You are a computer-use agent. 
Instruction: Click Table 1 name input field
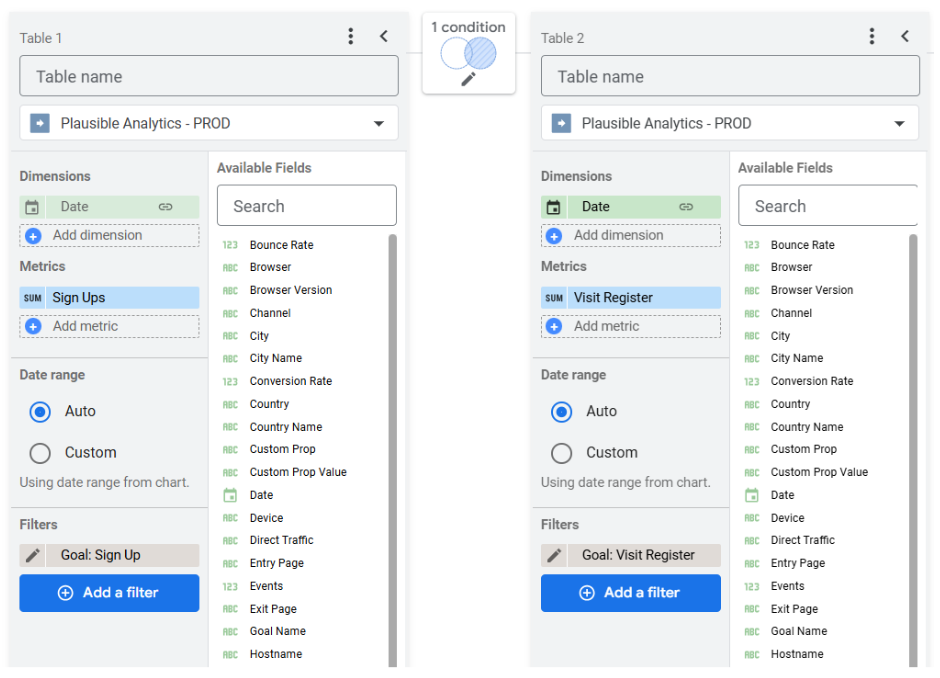(209, 76)
